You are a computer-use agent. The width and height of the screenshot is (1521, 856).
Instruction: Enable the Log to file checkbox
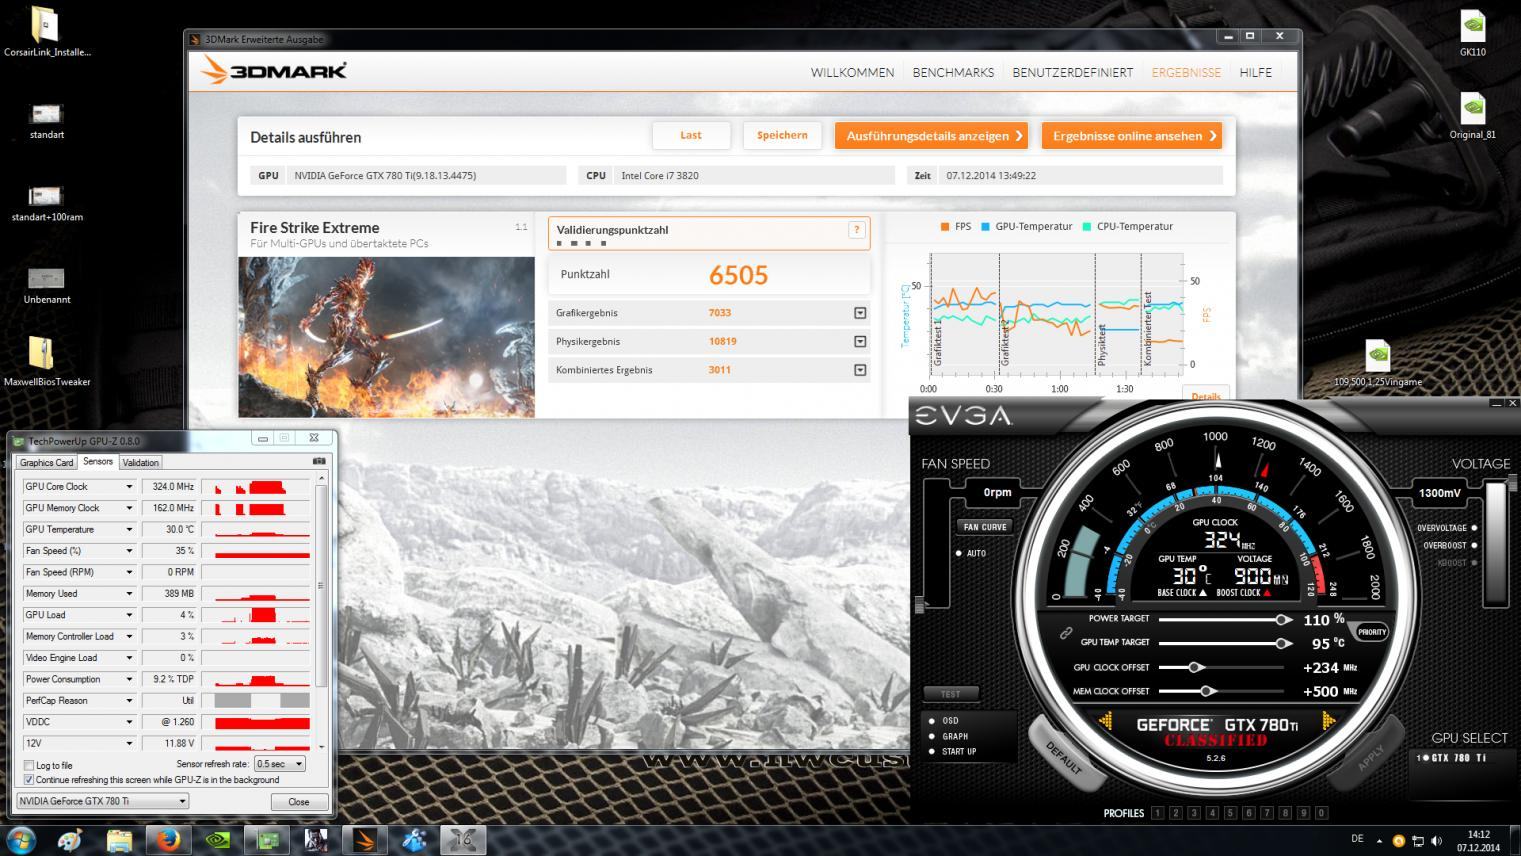tap(29, 765)
